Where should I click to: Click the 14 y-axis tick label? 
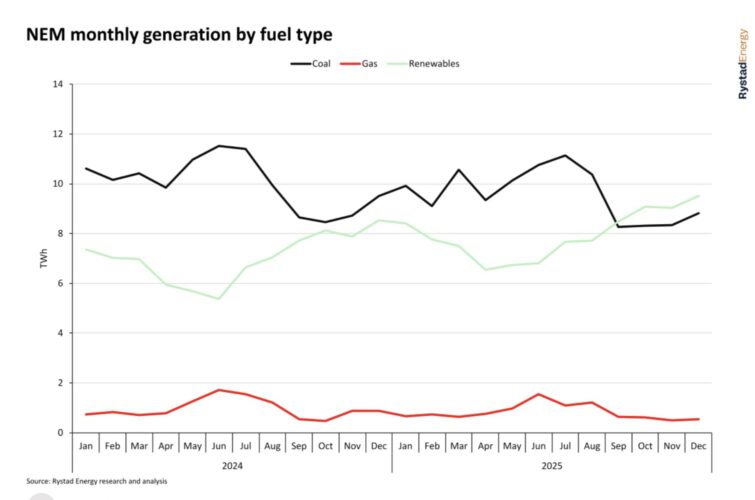pos(58,85)
